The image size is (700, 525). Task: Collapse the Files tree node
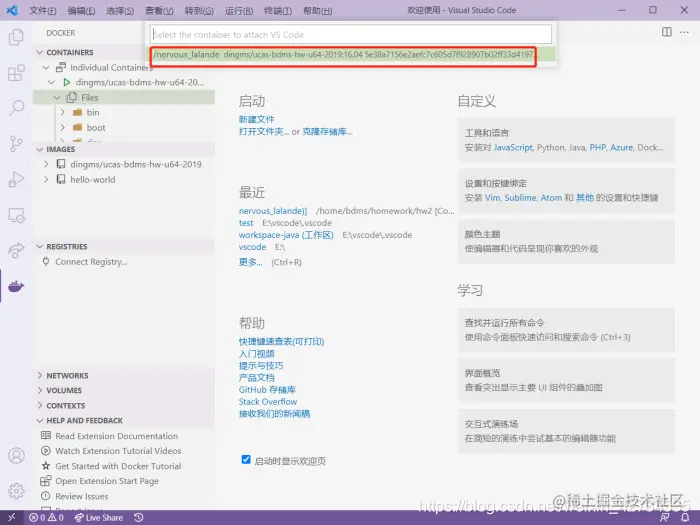(57, 97)
